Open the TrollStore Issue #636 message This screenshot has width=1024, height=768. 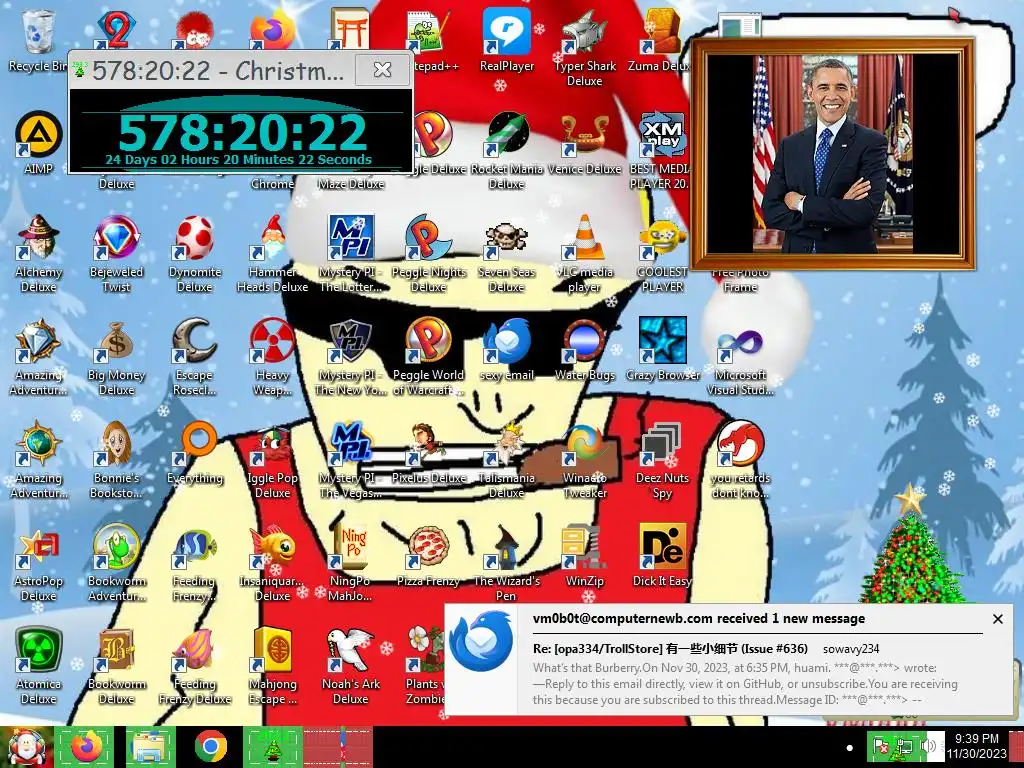point(670,648)
